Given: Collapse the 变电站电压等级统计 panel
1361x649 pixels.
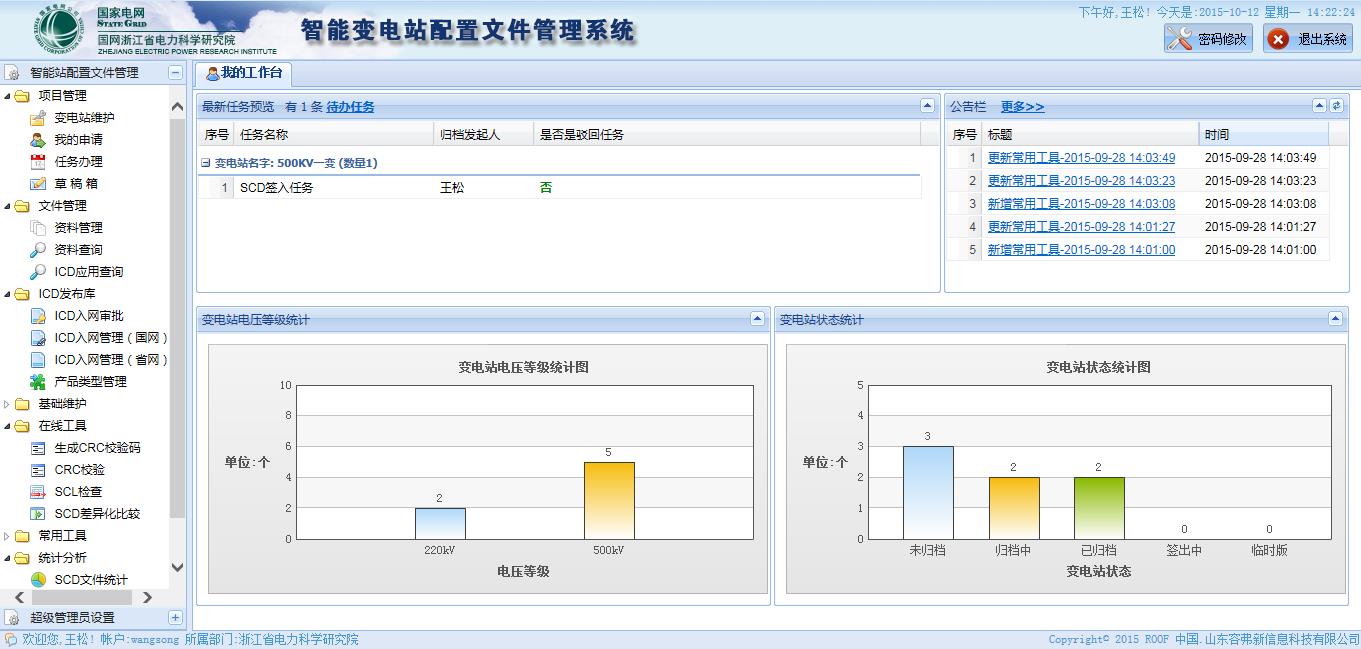Looking at the screenshot, I should point(757,319).
